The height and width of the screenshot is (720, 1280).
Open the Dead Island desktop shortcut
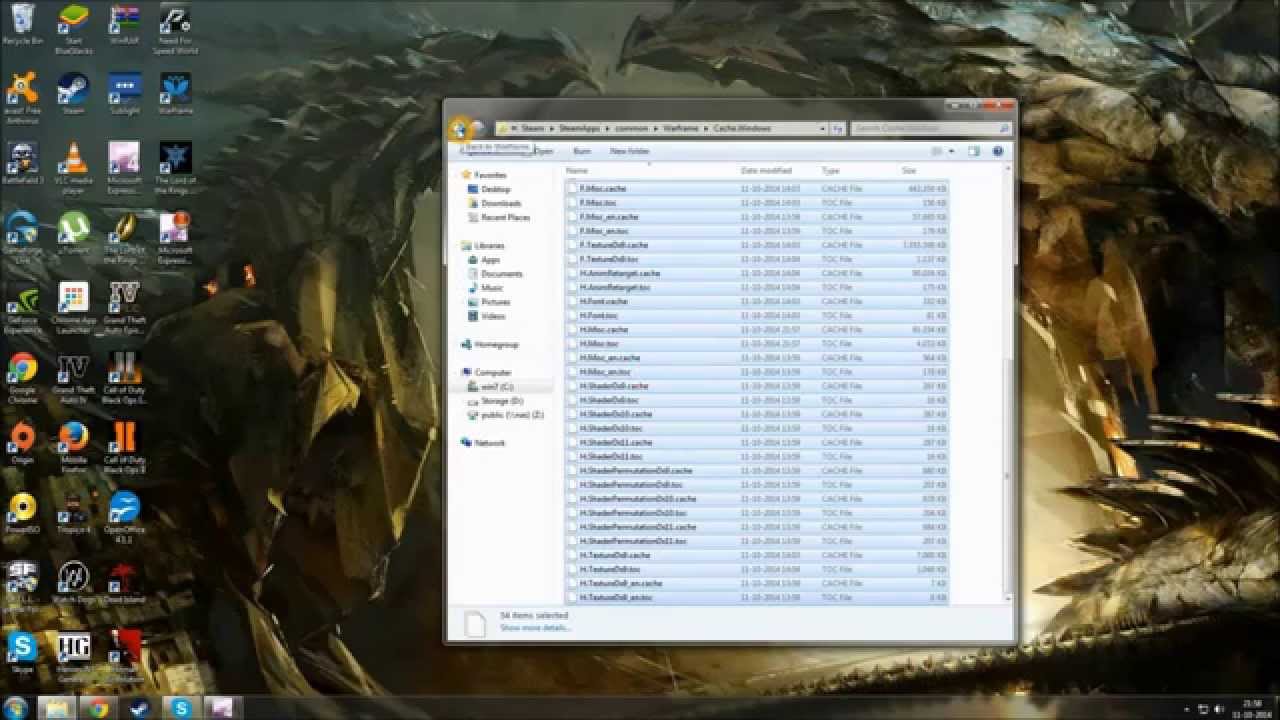pos(124,583)
